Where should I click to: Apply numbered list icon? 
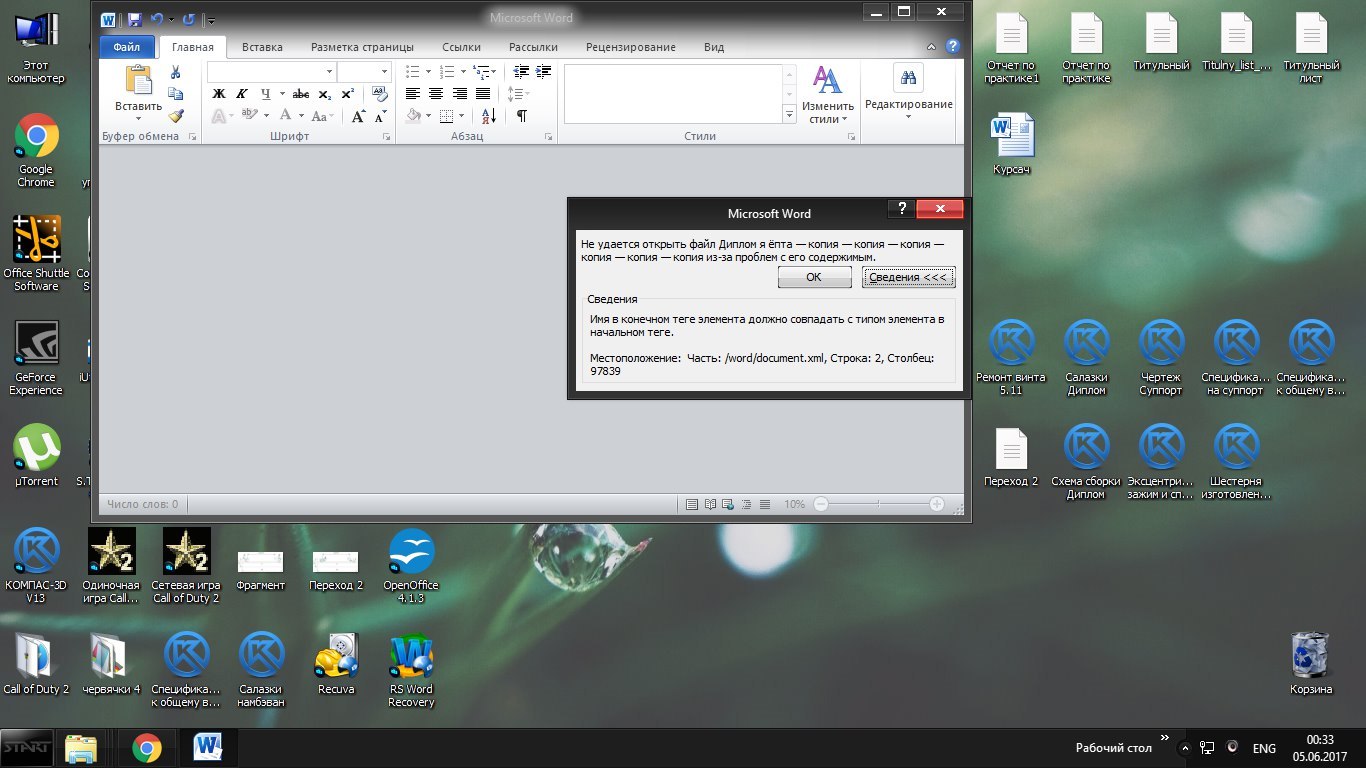[446, 72]
